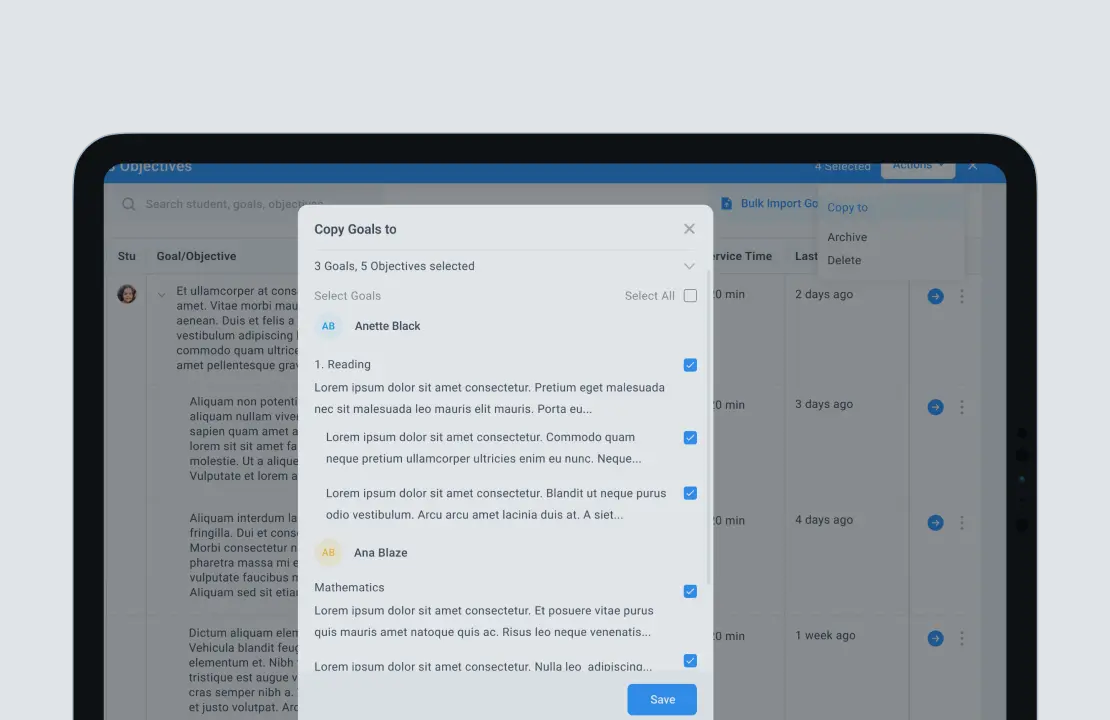
Task: Tick the Select All checkbox
Action: click(690, 296)
